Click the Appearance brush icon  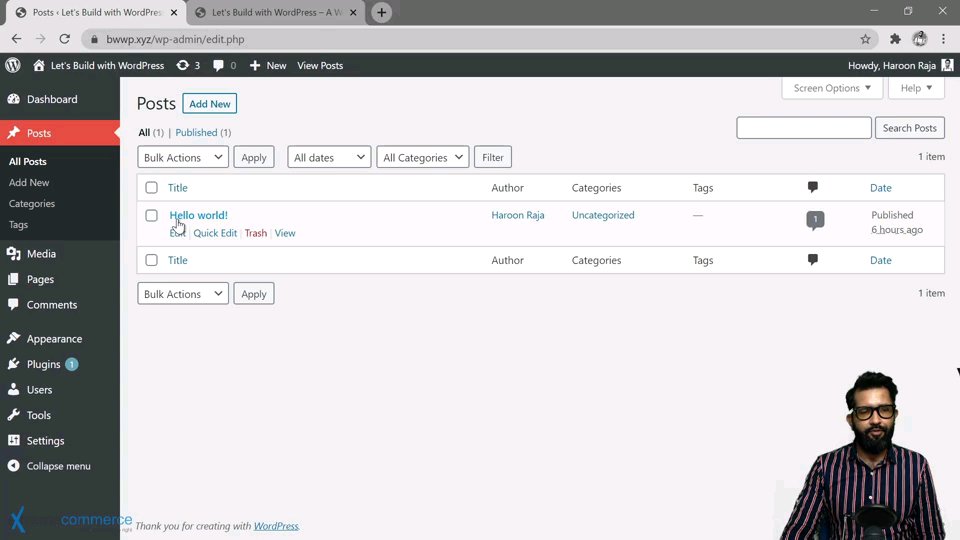point(13,338)
